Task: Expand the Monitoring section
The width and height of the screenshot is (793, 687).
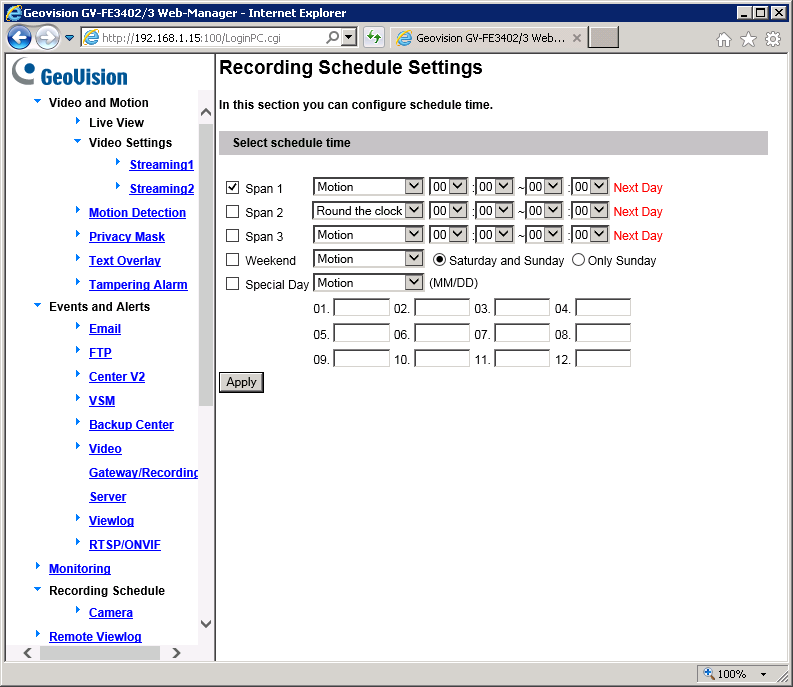Action: click(38, 566)
